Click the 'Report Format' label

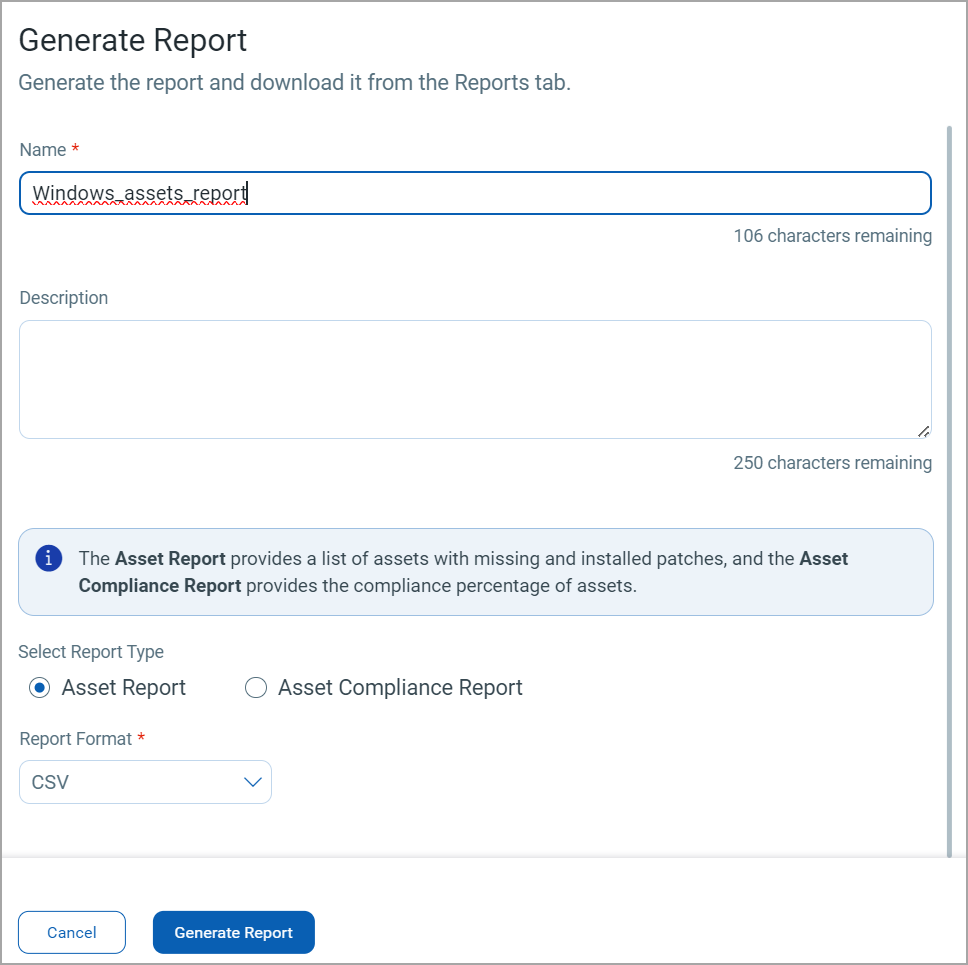click(76, 738)
